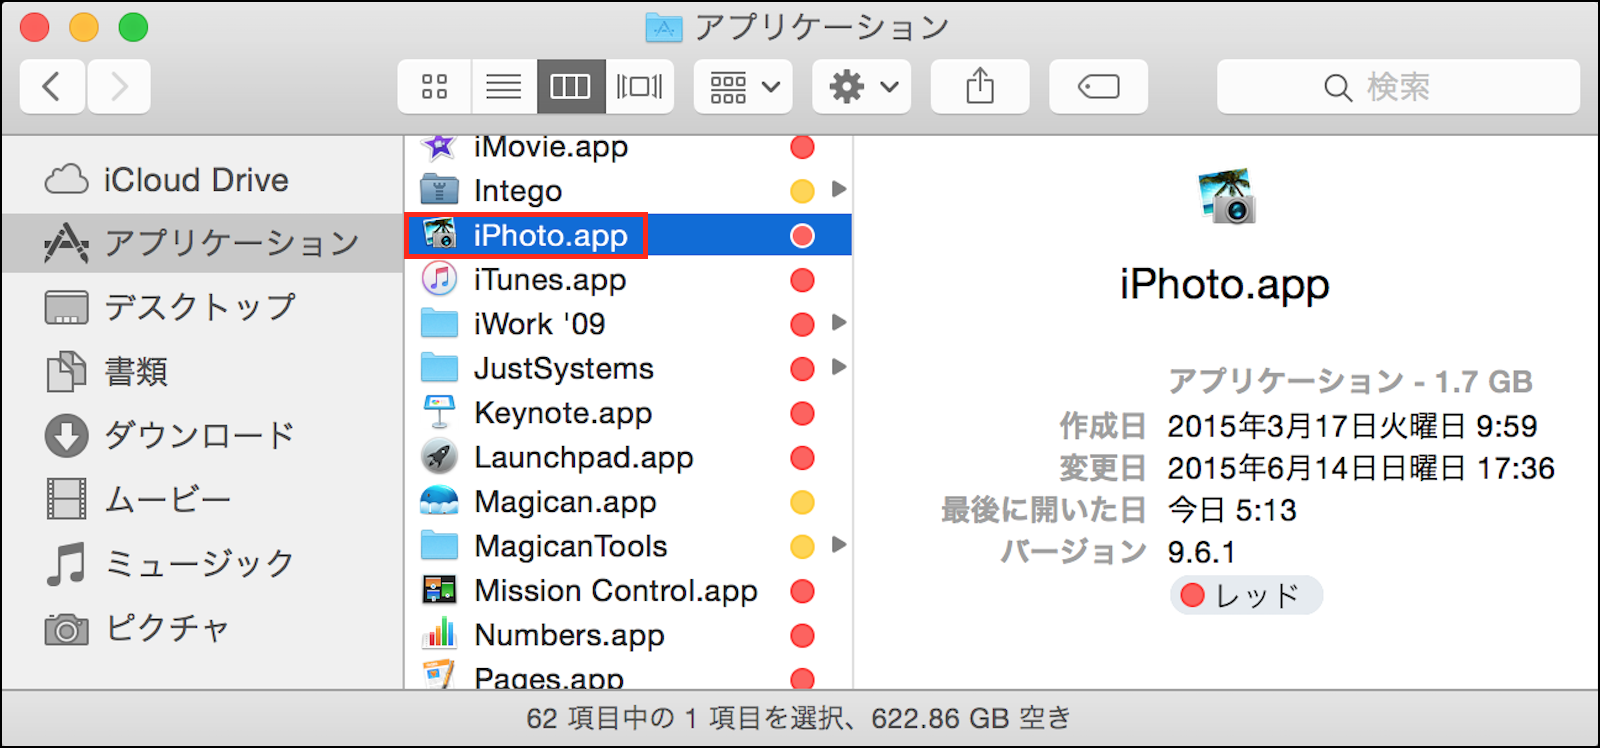Click the version value 9.6.1
1600x748 pixels.
pyautogui.click(x=1202, y=552)
